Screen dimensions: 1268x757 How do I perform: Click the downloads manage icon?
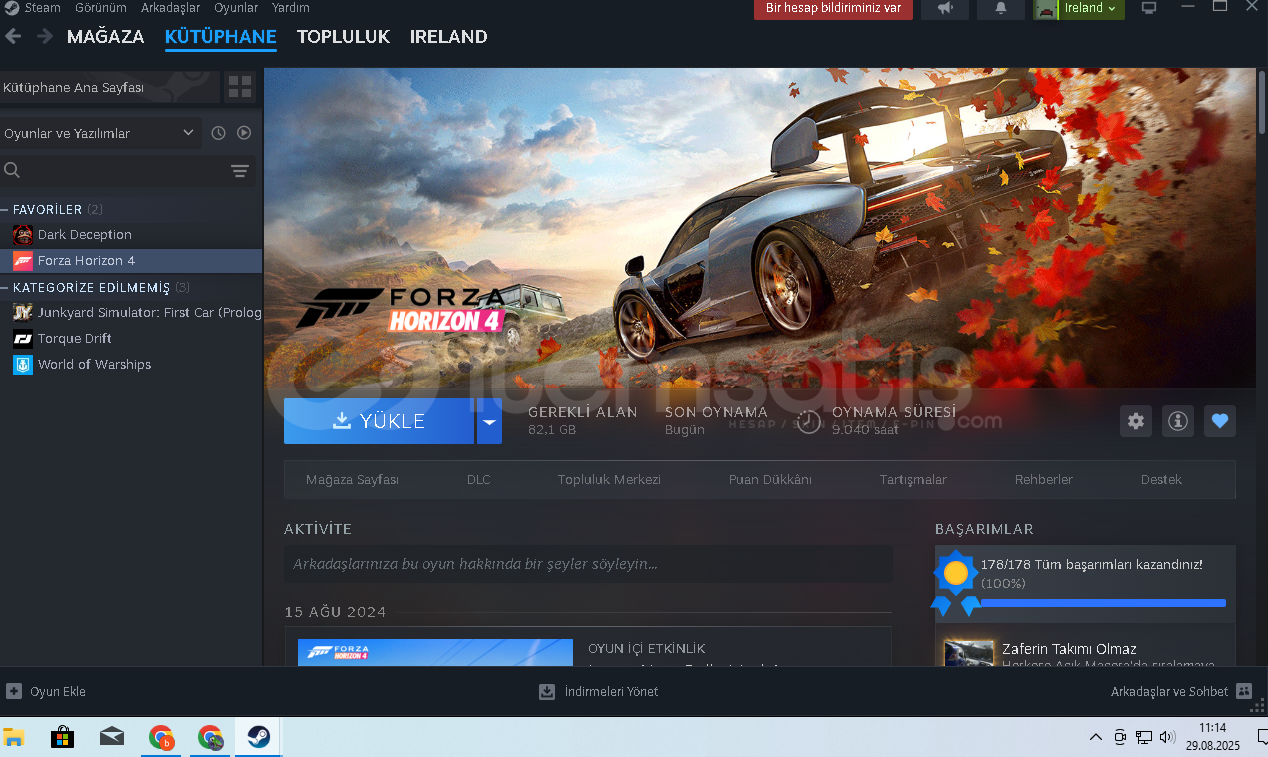(547, 691)
